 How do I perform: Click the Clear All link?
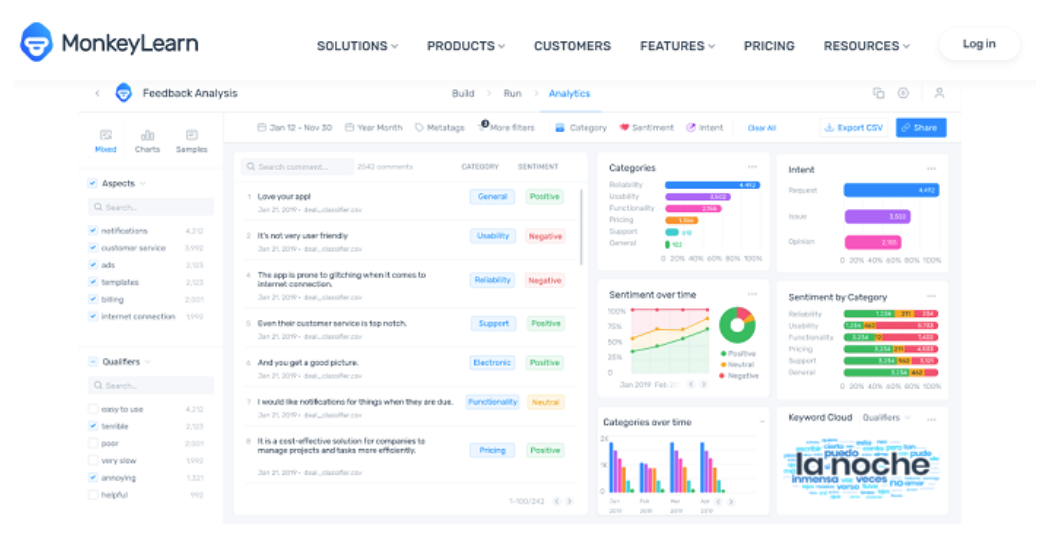[x=761, y=128]
